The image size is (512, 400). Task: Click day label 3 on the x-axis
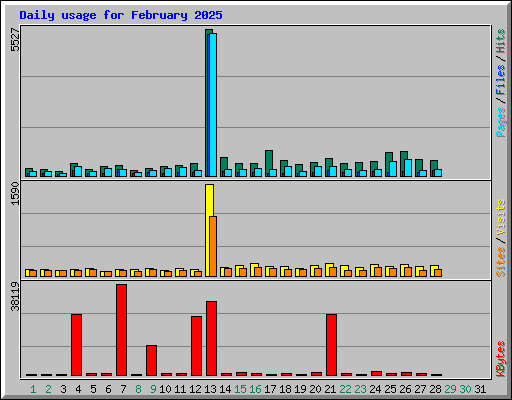(x=63, y=389)
